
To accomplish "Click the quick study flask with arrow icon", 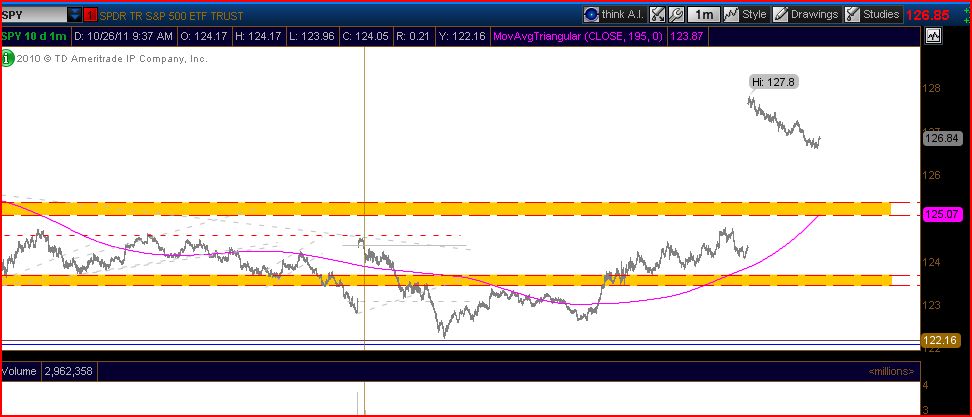I will [657, 14].
